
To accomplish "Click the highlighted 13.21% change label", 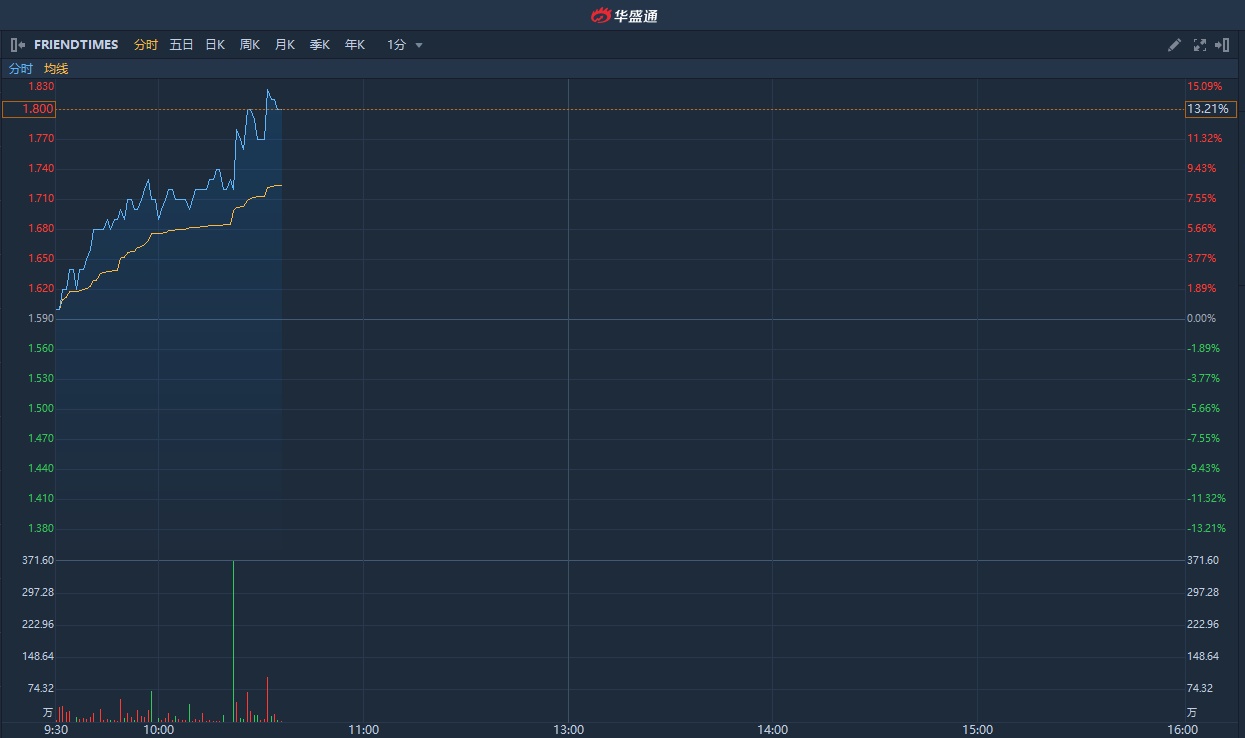I will pyautogui.click(x=1210, y=109).
